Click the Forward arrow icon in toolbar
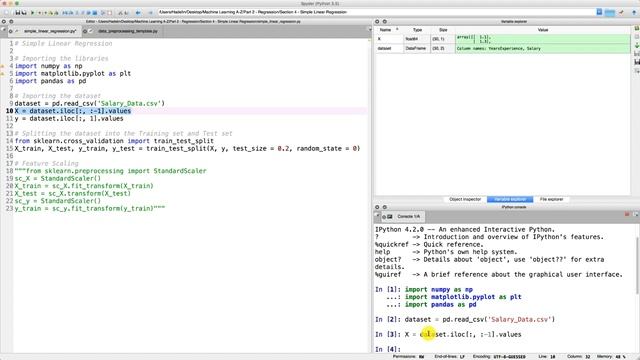Viewport: 640px width, 360px height. [x=150, y=13]
